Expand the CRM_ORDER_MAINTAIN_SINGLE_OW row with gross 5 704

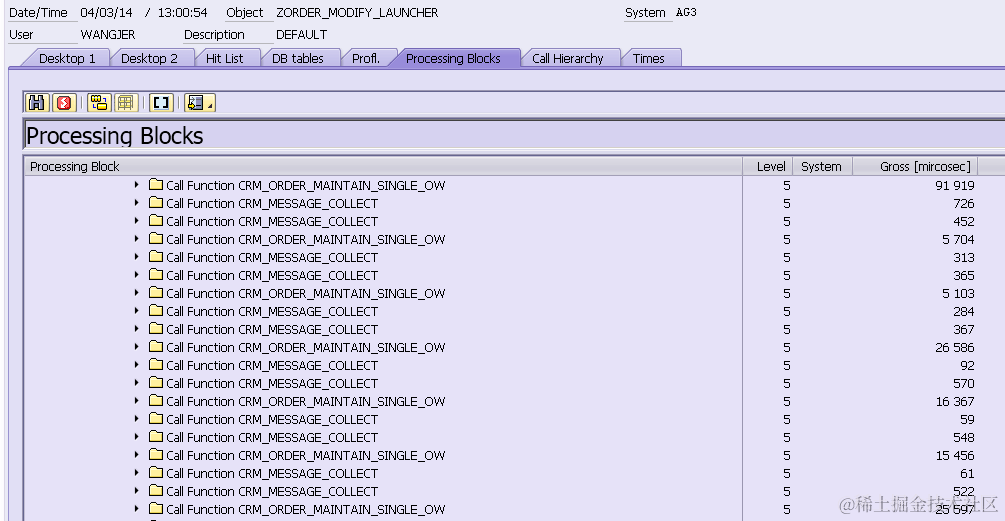(x=136, y=238)
